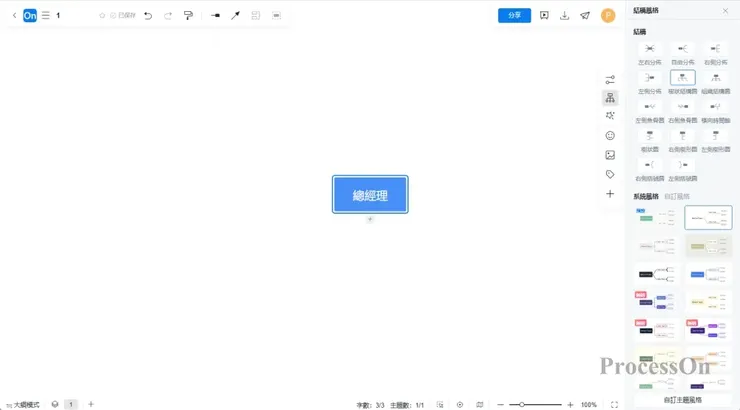Undo the last action
The image size is (740, 410).
[x=148, y=16]
